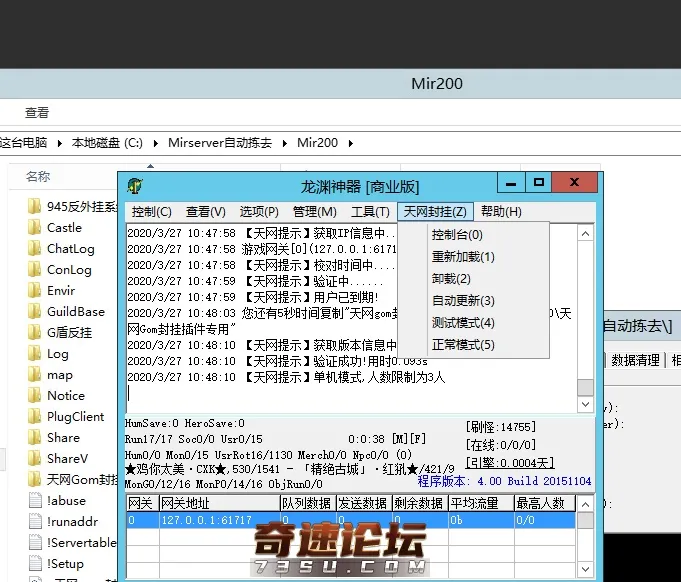Click log scrollbar down arrow
This screenshot has height=582, width=681.
pos(585,404)
